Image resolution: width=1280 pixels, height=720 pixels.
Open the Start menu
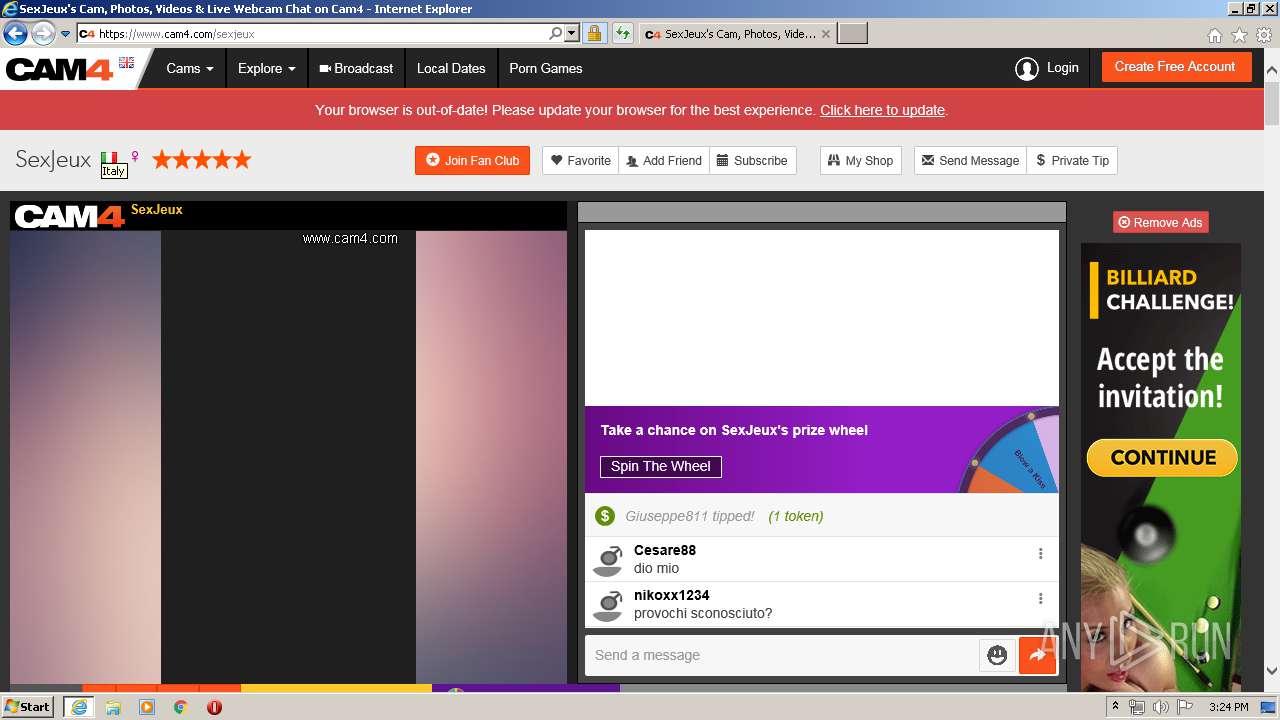(x=28, y=707)
